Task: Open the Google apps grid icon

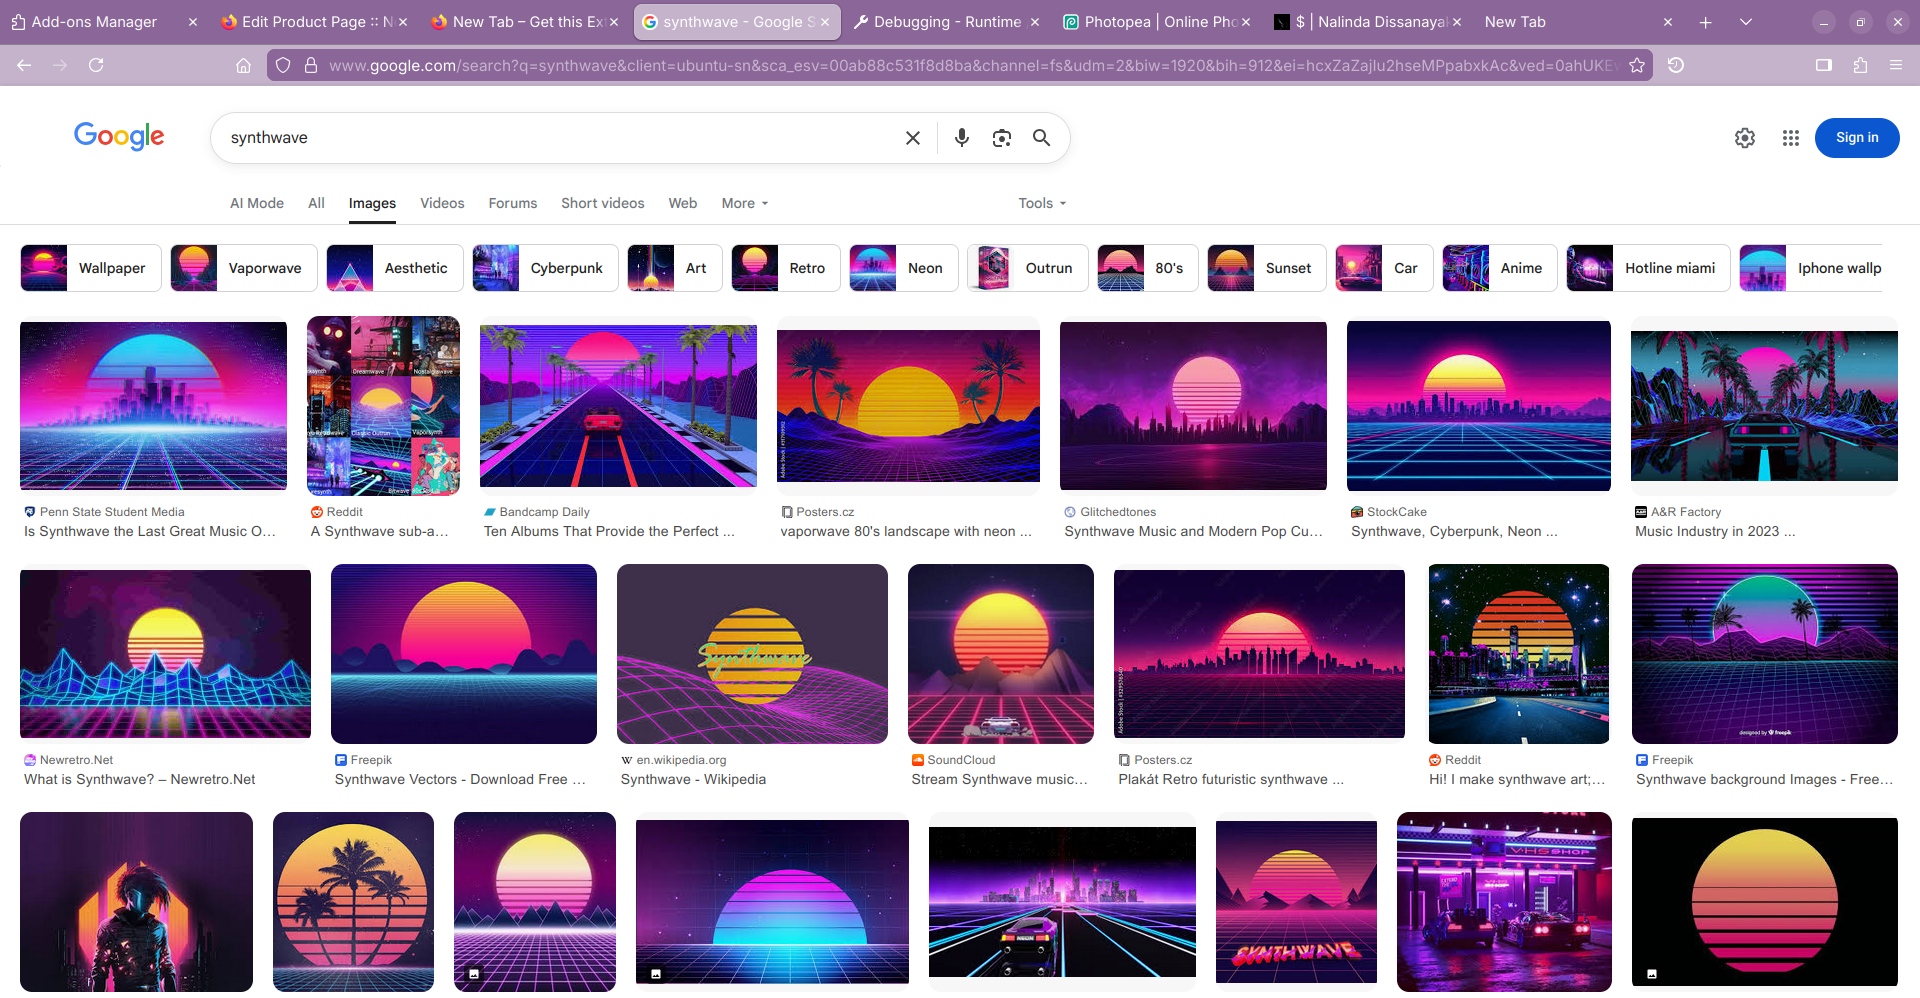Action: (1790, 138)
